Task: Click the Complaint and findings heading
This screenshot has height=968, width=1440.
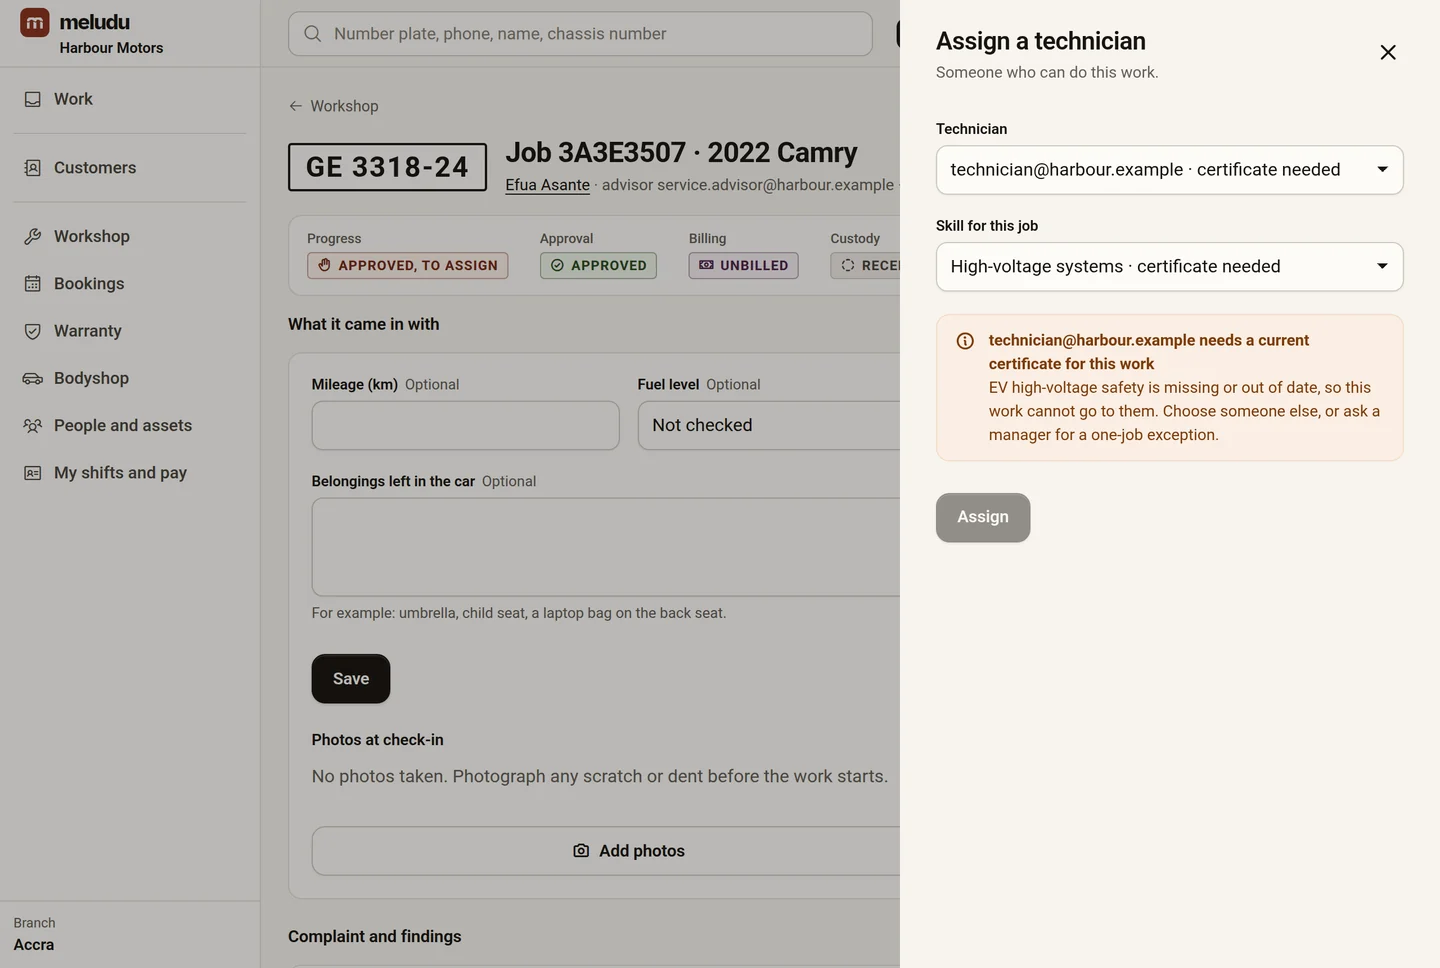Action: click(x=375, y=937)
